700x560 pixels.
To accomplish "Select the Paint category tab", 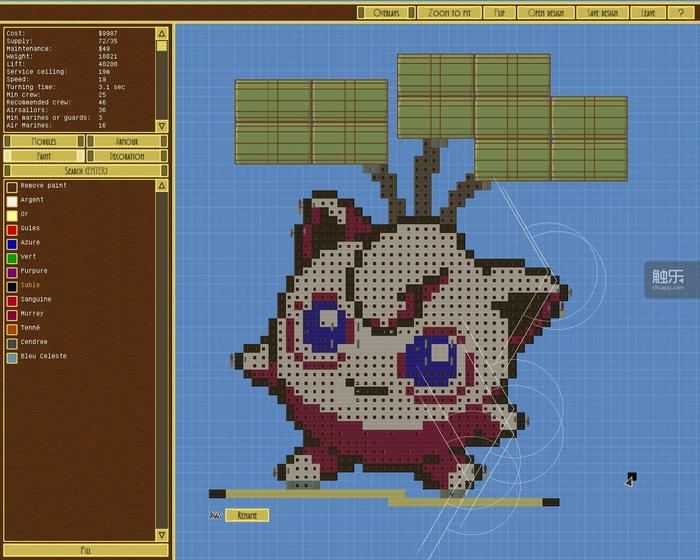I will pyautogui.click(x=43, y=156).
